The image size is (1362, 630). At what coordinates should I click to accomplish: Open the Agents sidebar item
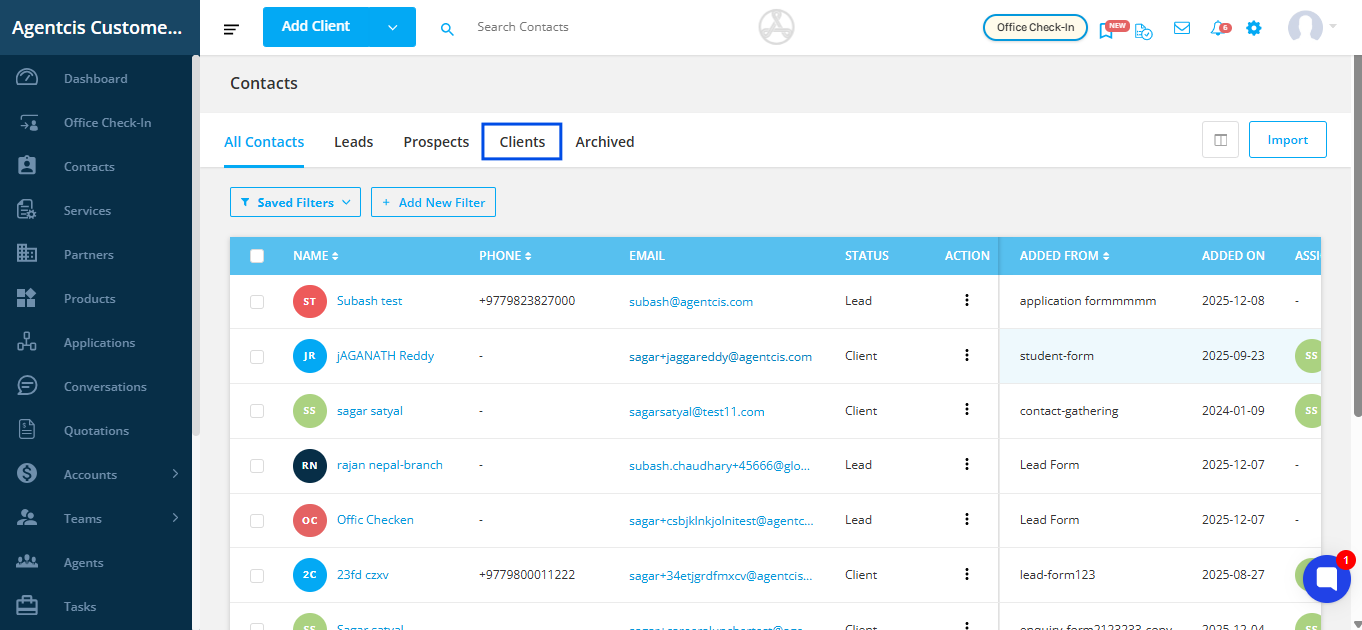point(83,563)
